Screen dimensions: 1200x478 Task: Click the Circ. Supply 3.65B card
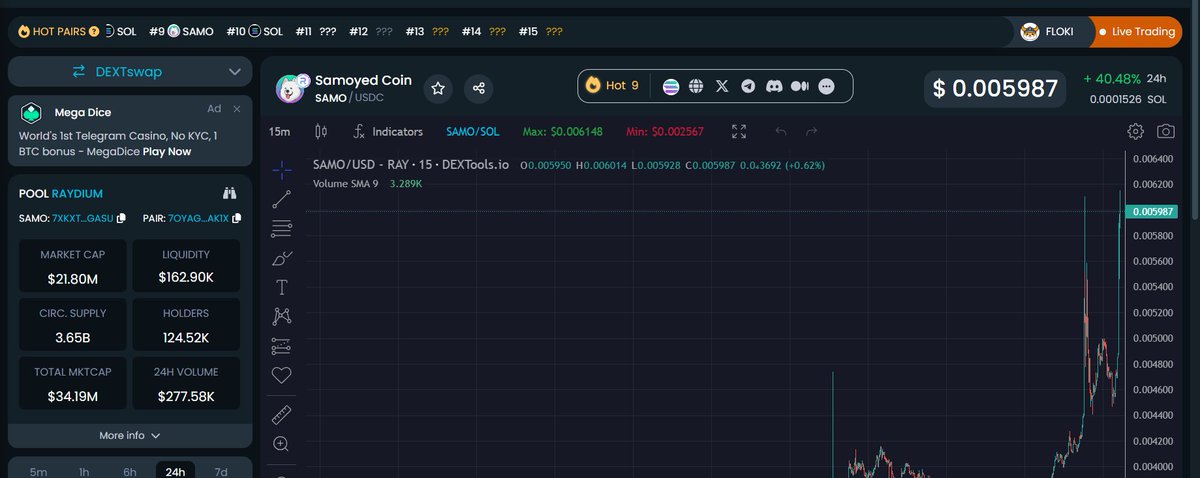pos(72,324)
